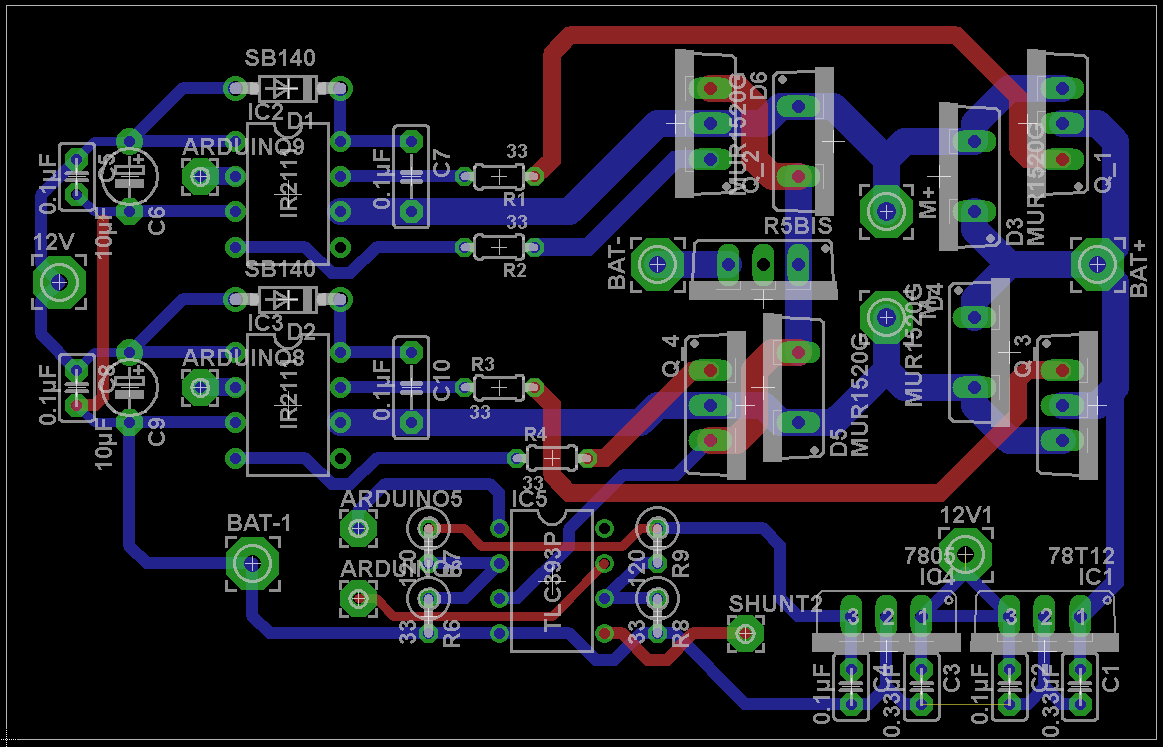Select the BAT-1 pad

252,563
